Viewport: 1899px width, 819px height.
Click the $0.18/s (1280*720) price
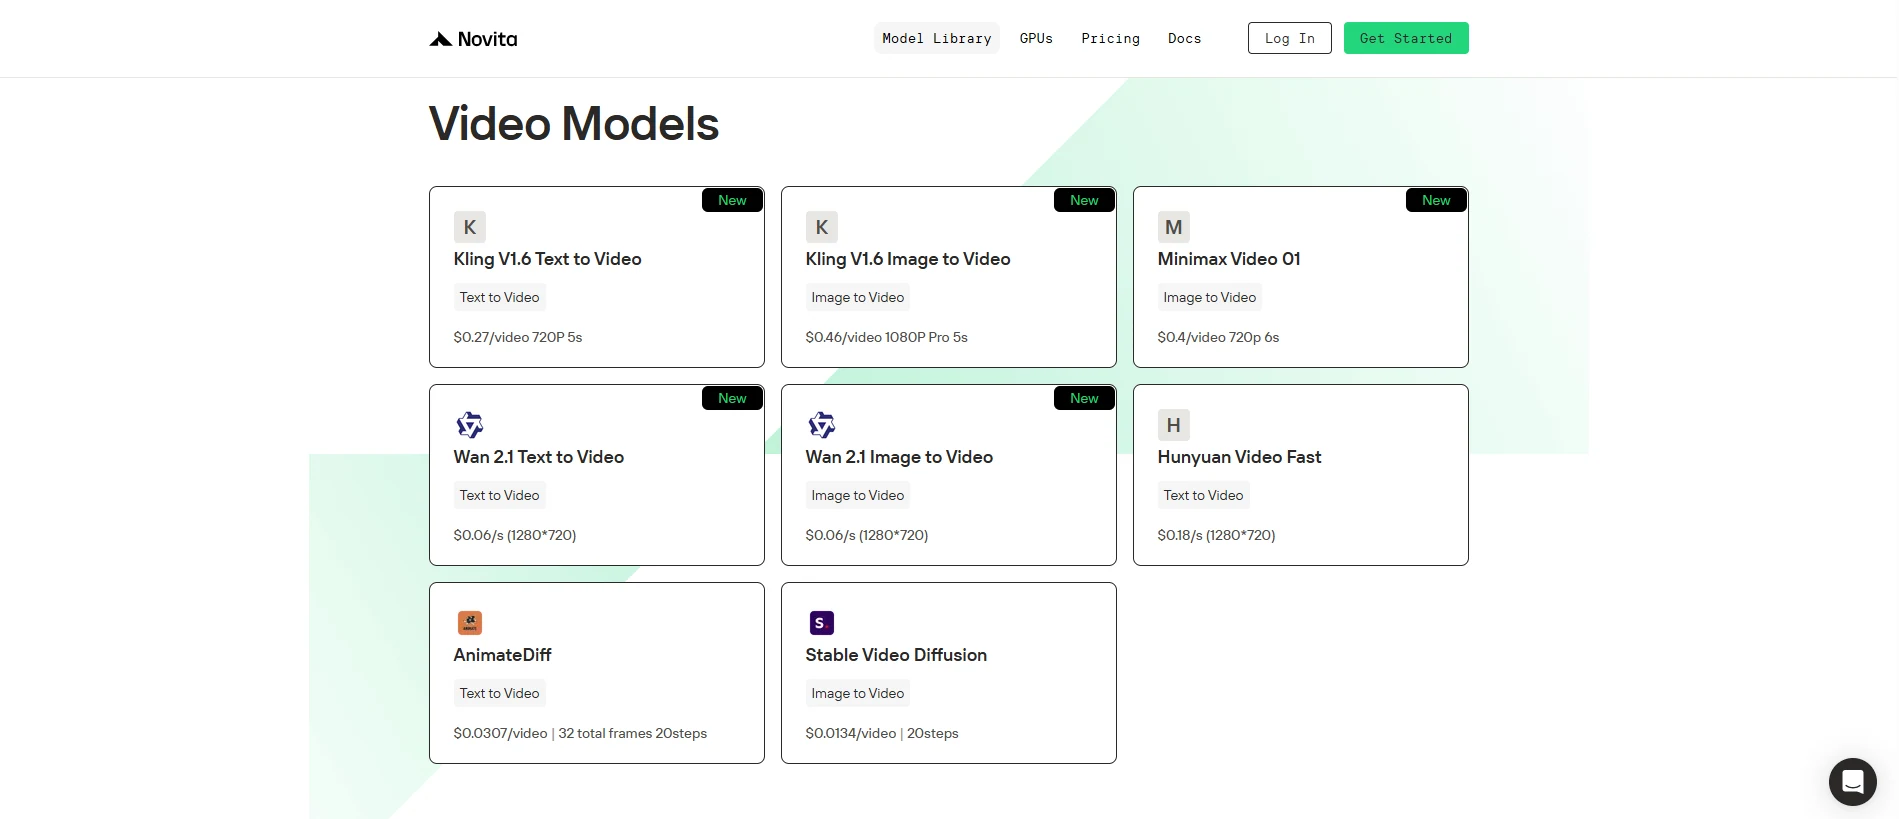tap(1216, 535)
